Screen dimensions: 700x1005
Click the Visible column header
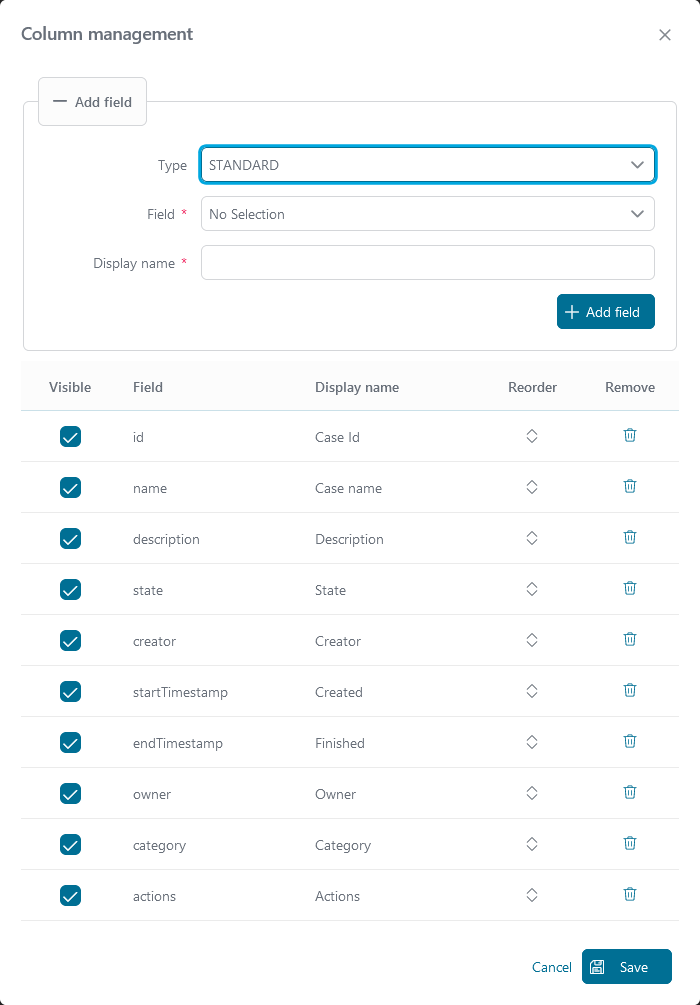[x=70, y=387]
